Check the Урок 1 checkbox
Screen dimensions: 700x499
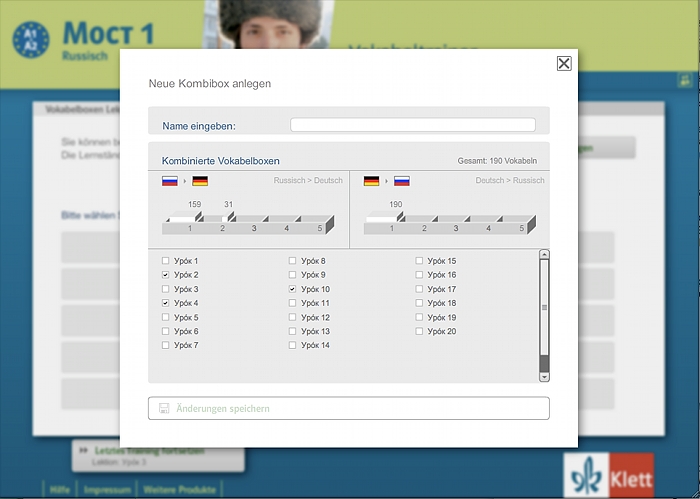click(x=165, y=260)
